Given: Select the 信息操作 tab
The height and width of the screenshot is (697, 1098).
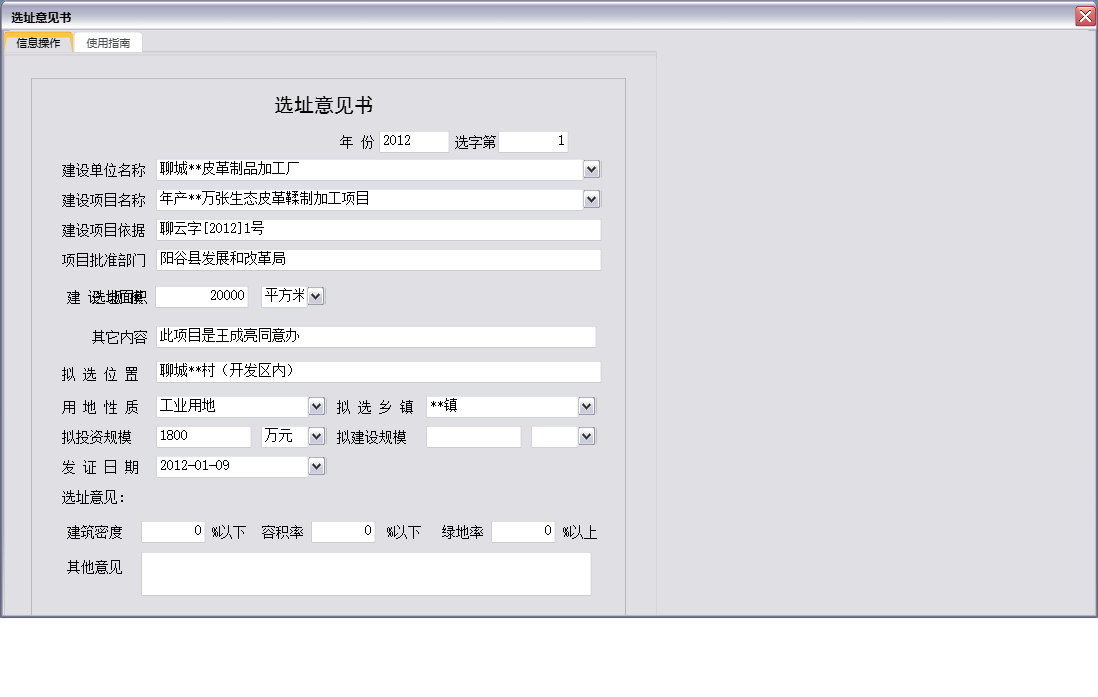Looking at the screenshot, I should 38,42.
